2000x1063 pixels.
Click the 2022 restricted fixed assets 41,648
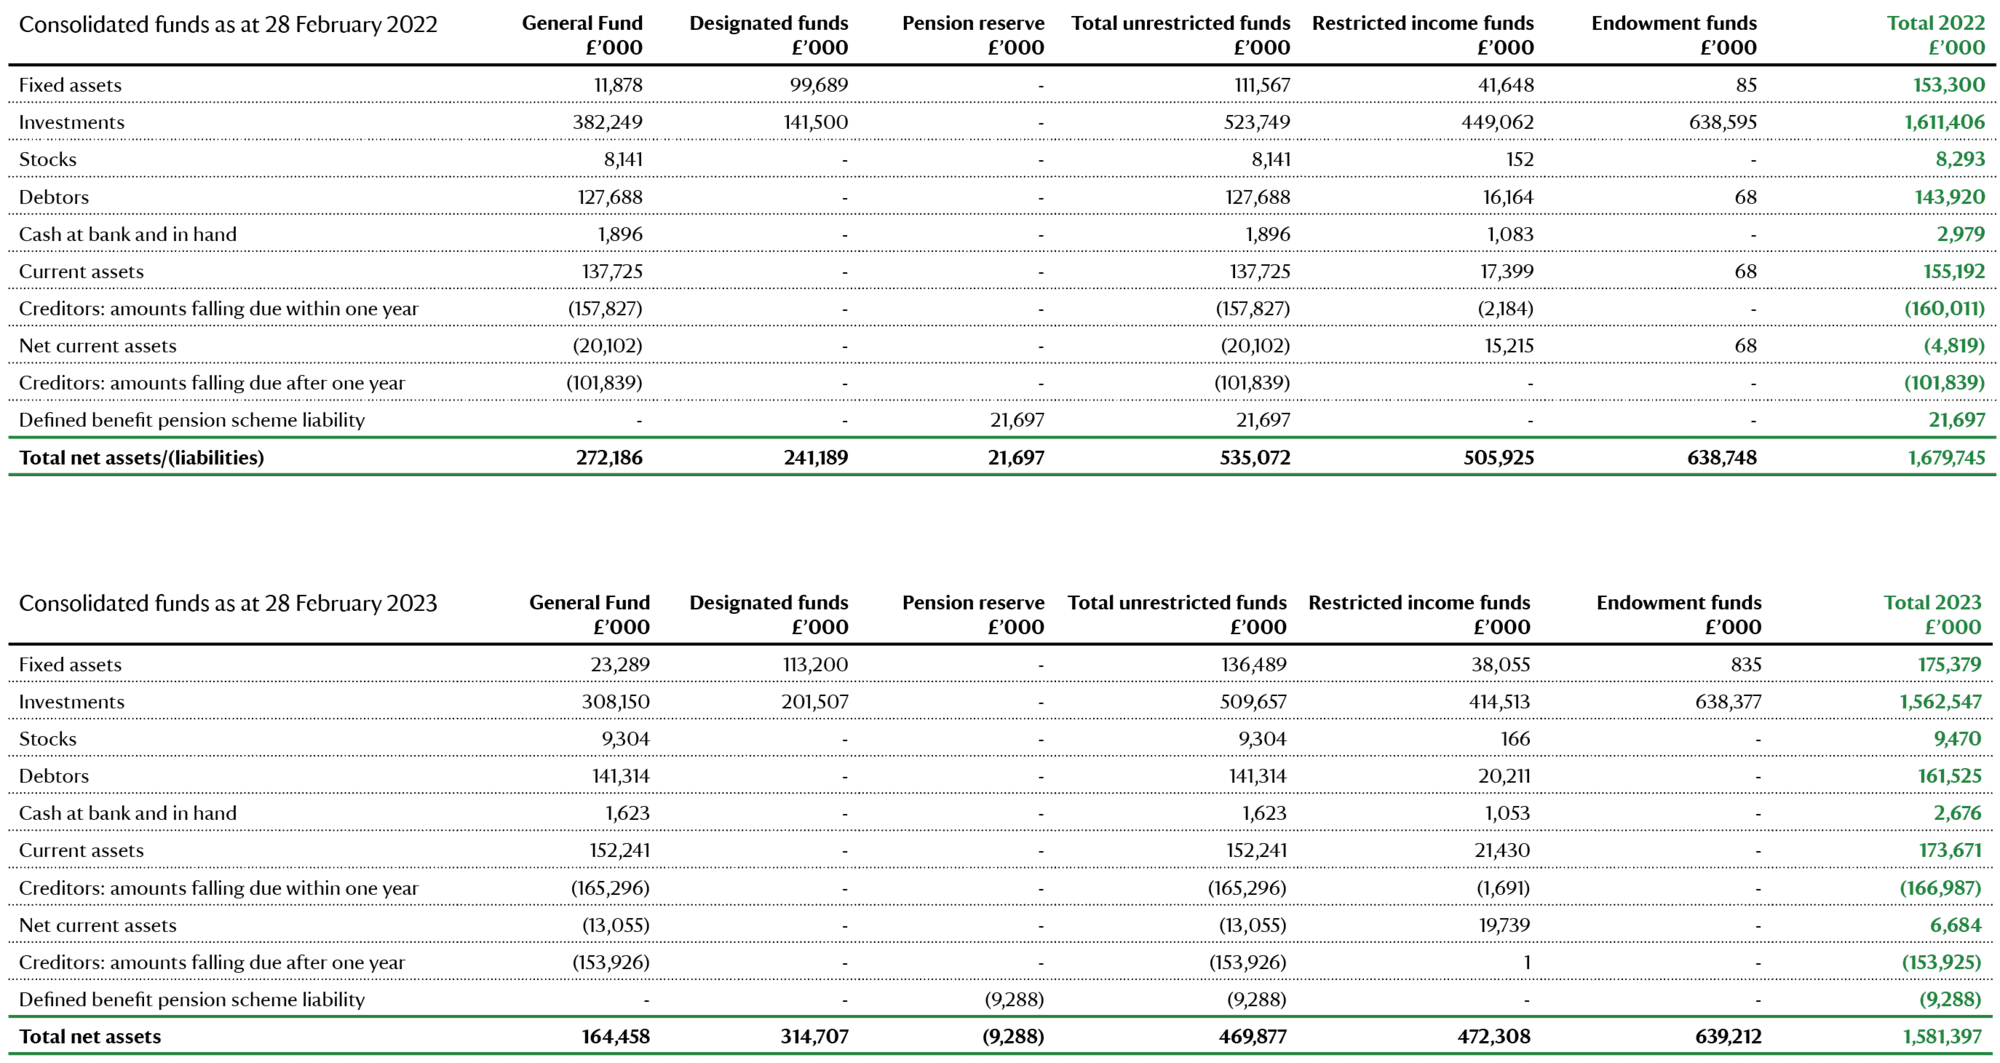[1506, 85]
